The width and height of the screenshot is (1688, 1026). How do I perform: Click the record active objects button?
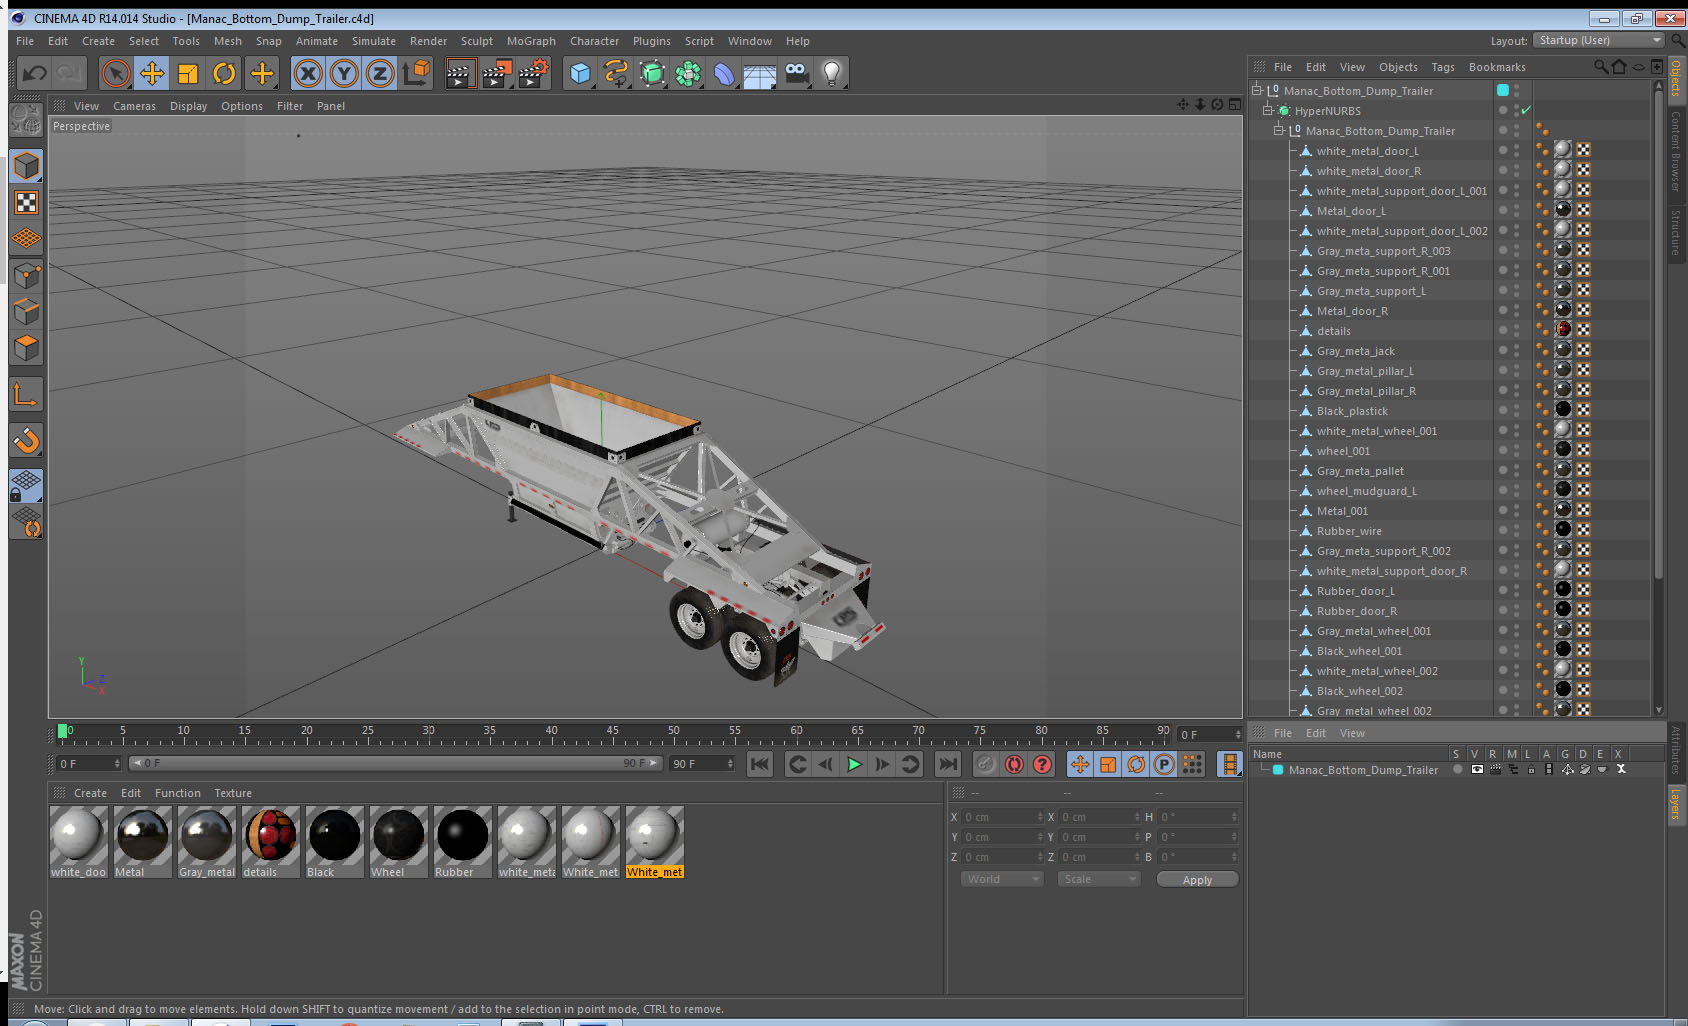point(986,764)
